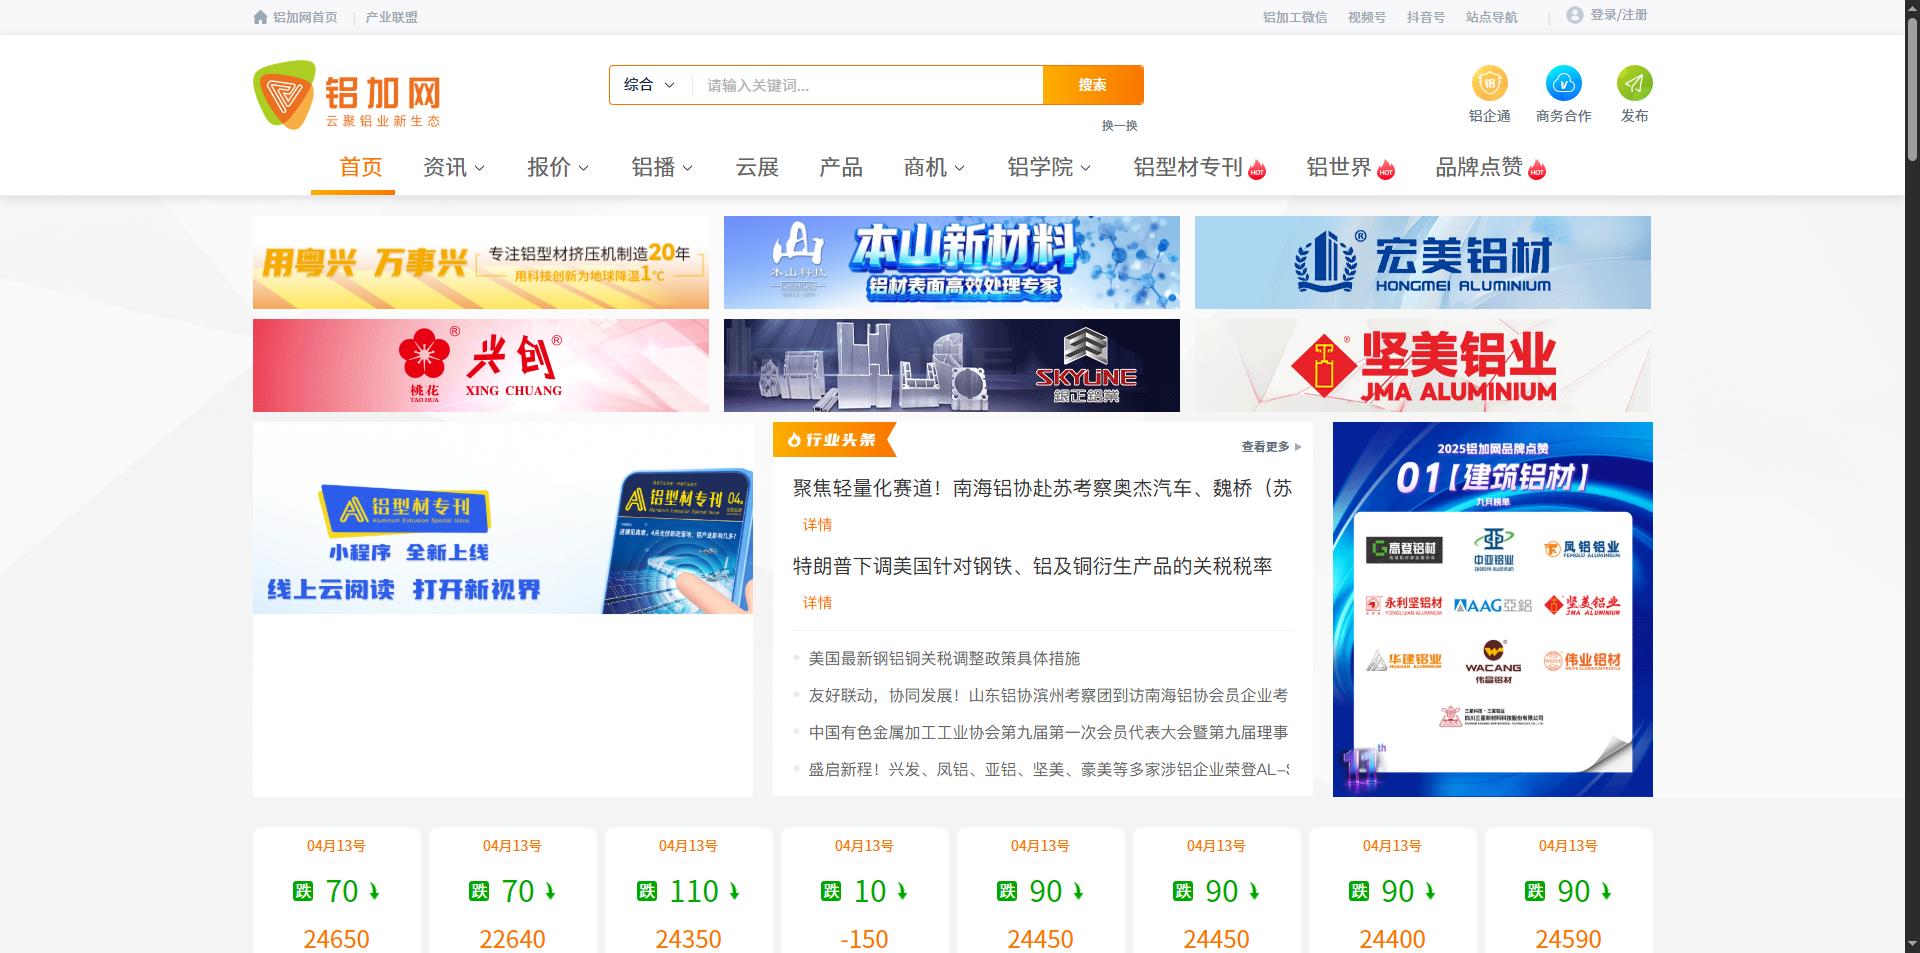Select the 首页 navigation tab
Screen dimensions: 1920x953
360,168
